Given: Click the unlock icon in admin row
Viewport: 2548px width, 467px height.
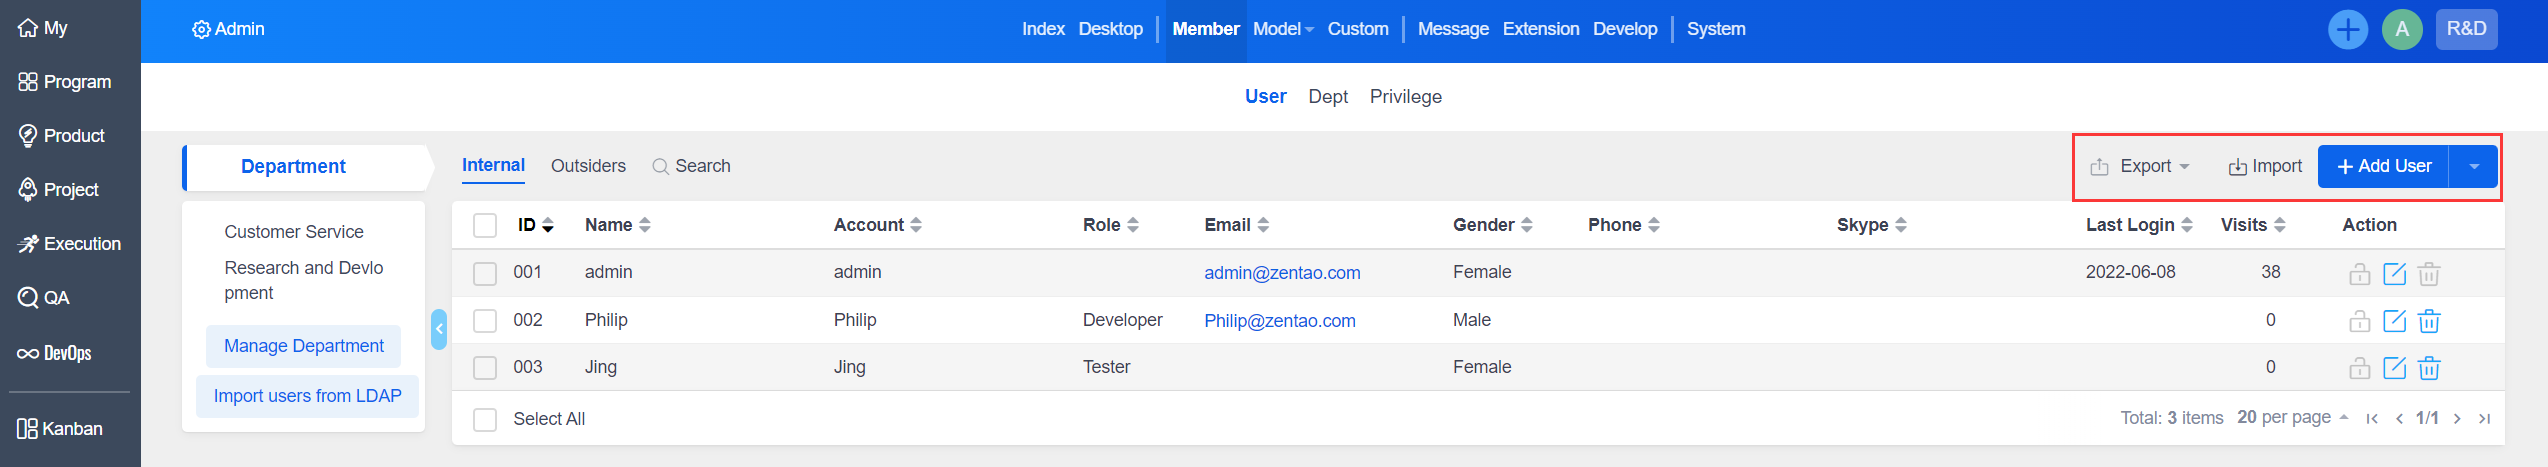Looking at the screenshot, I should [2359, 274].
